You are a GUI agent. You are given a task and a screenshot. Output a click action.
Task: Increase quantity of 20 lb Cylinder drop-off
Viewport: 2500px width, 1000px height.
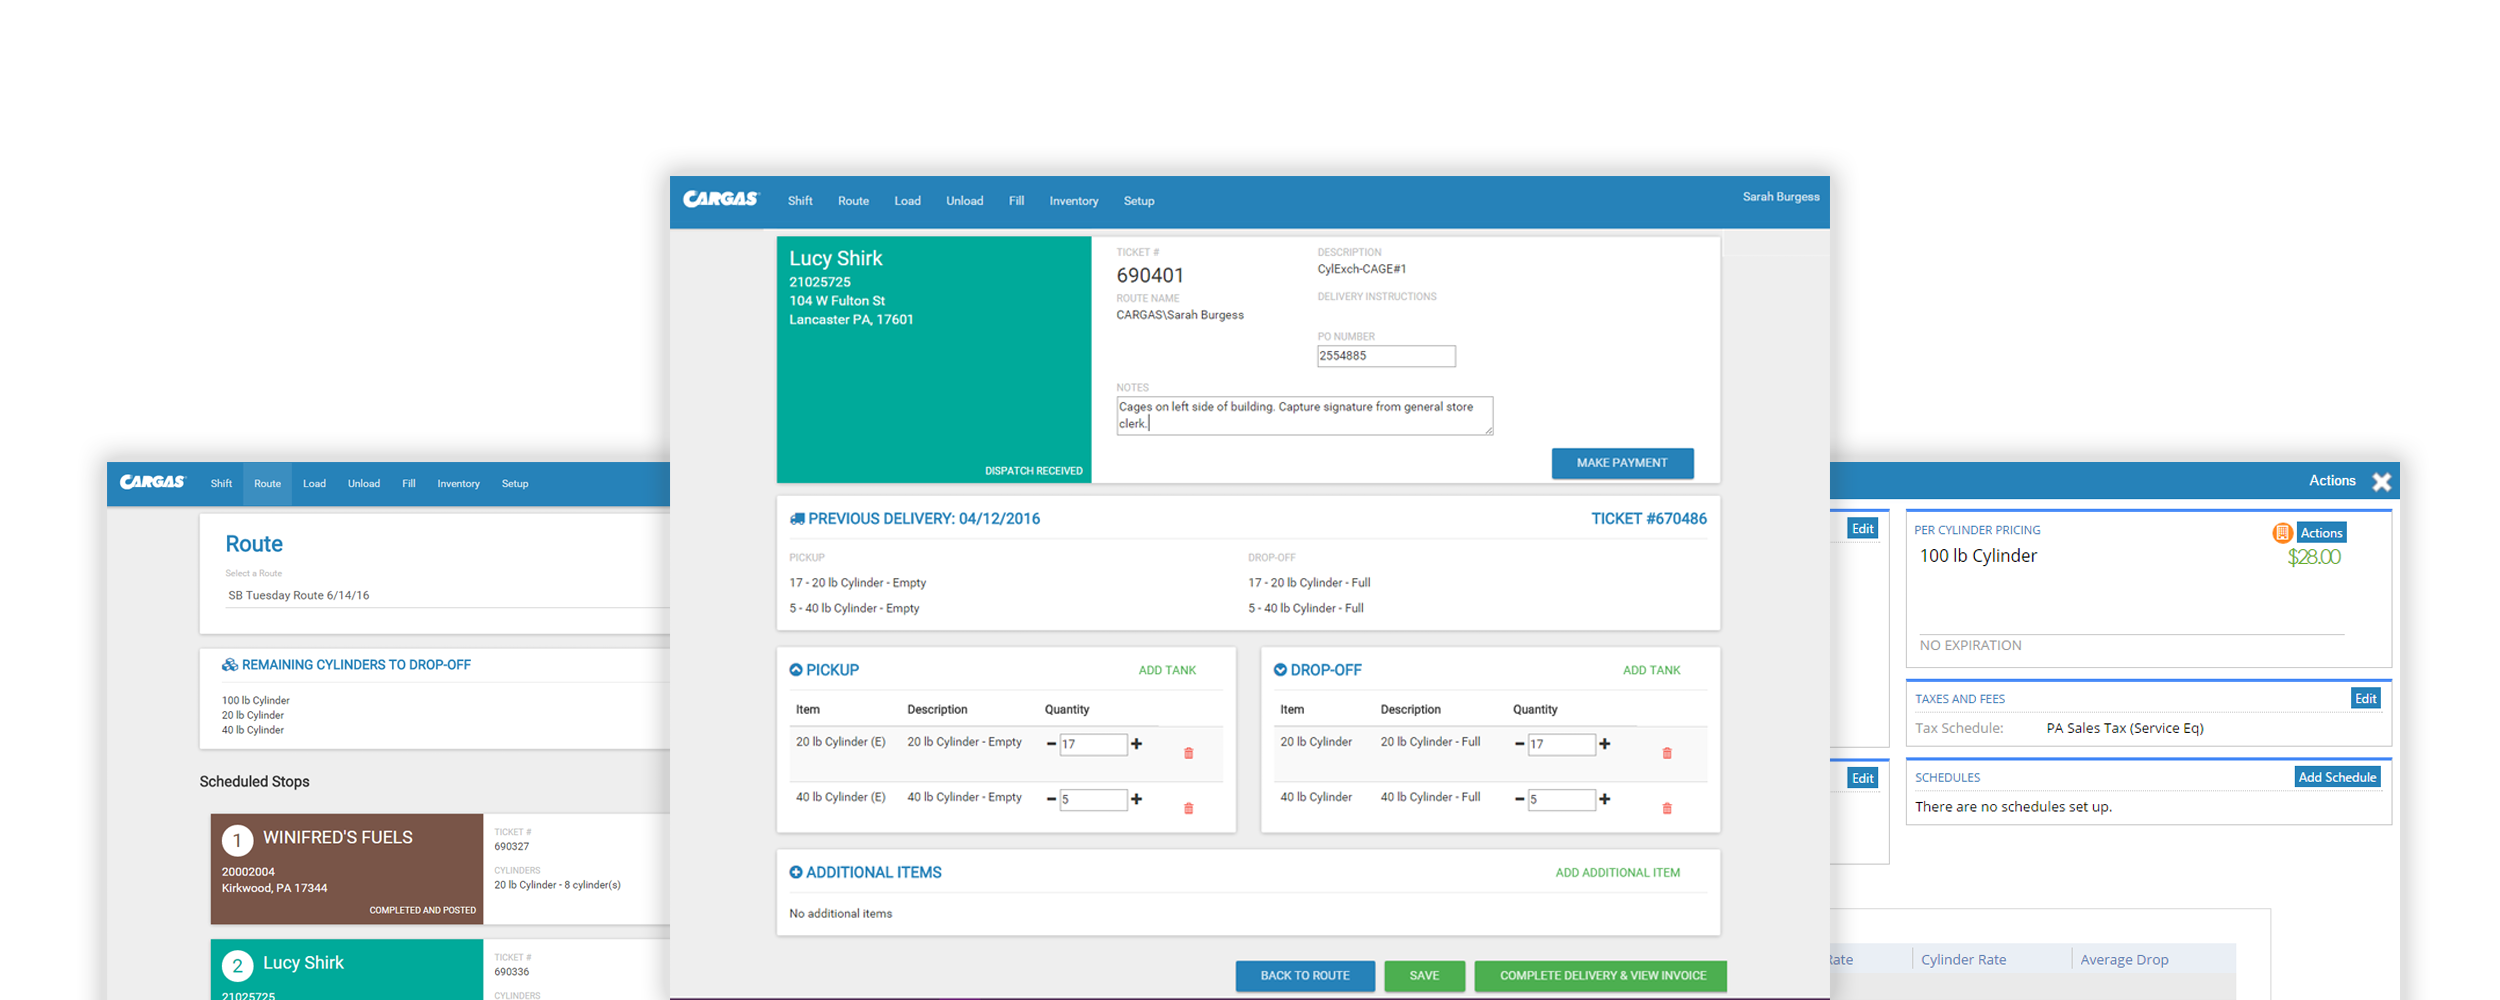click(x=1605, y=744)
